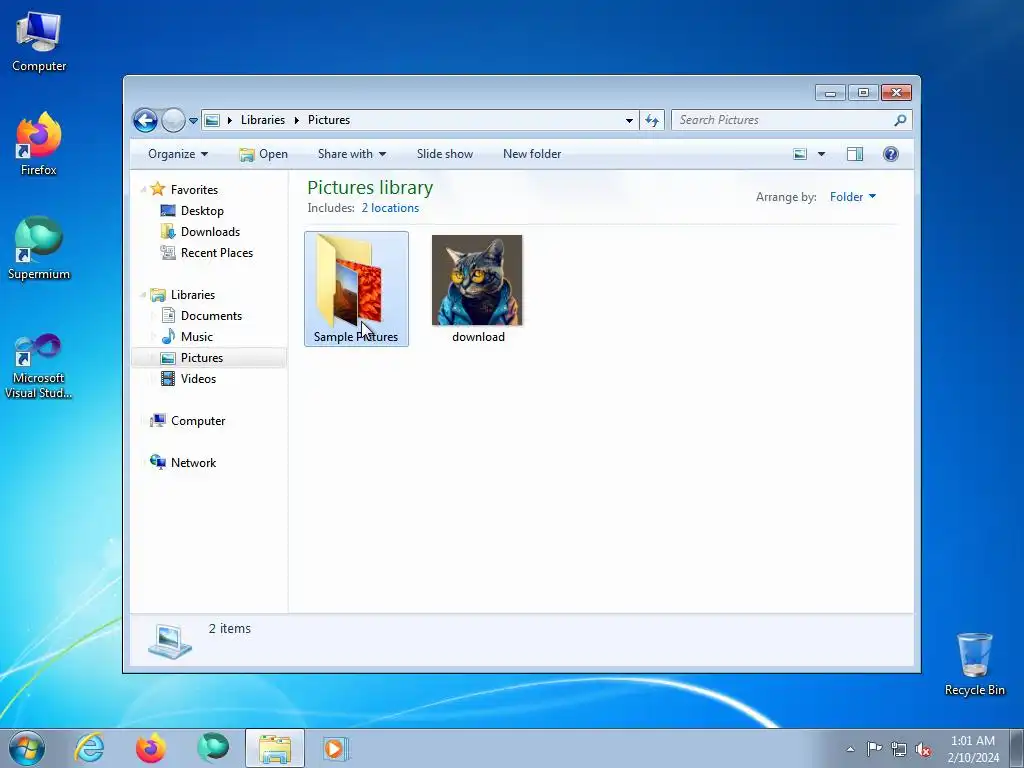The image size is (1024, 768).
Task: Select the download cat image
Action: coord(477,289)
